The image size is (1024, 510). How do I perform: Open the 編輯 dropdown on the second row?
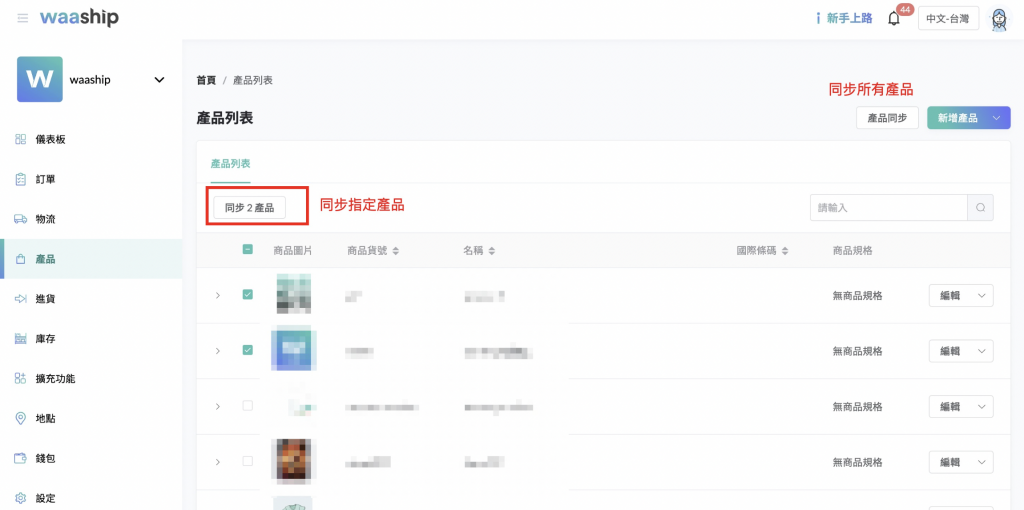point(961,351)
